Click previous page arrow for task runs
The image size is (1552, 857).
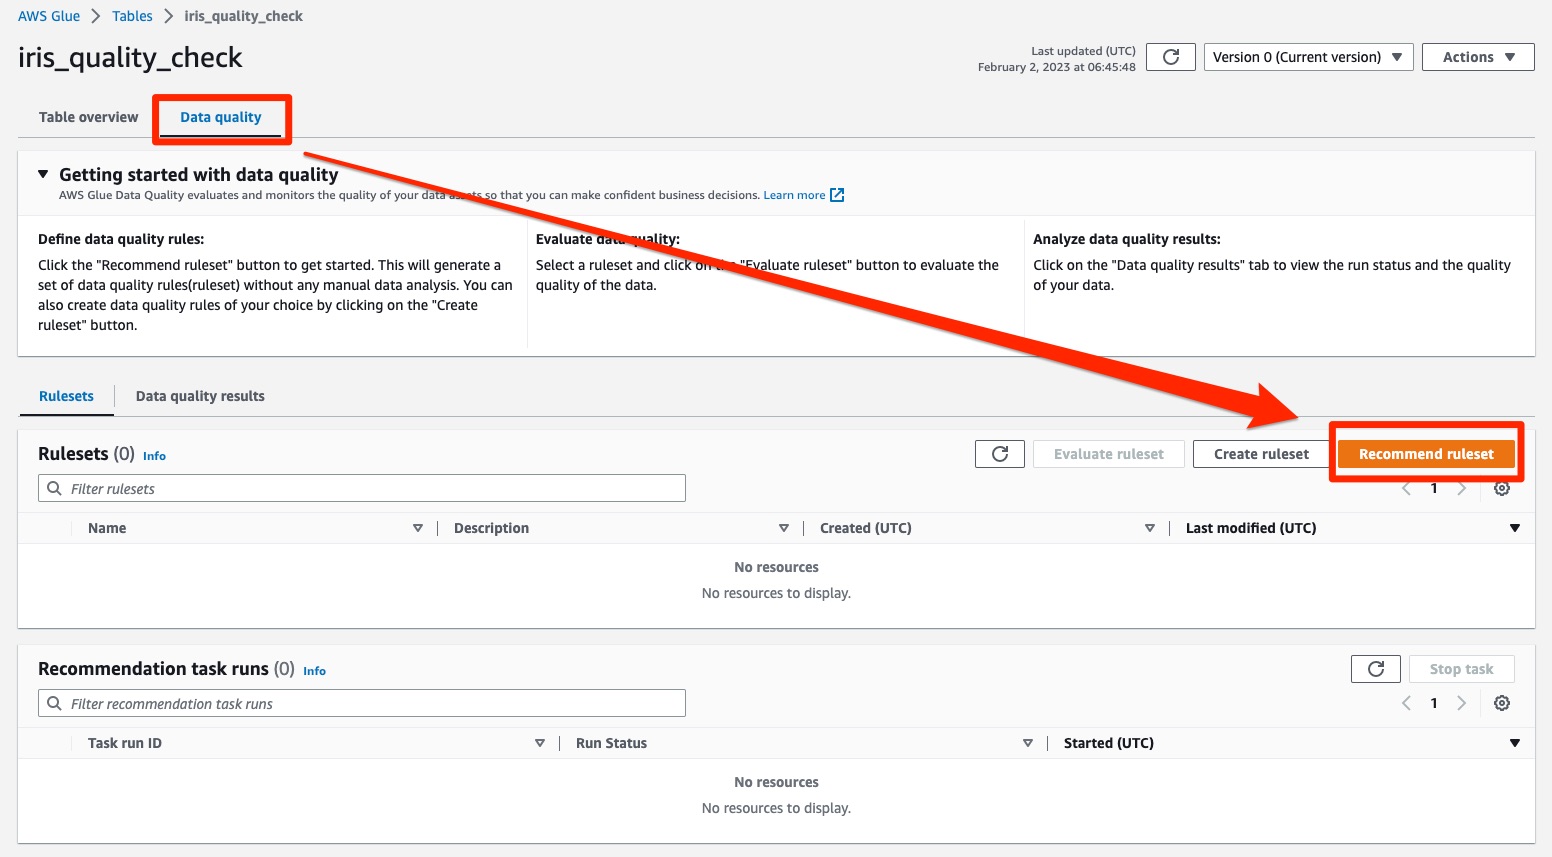coord(1406,703)
